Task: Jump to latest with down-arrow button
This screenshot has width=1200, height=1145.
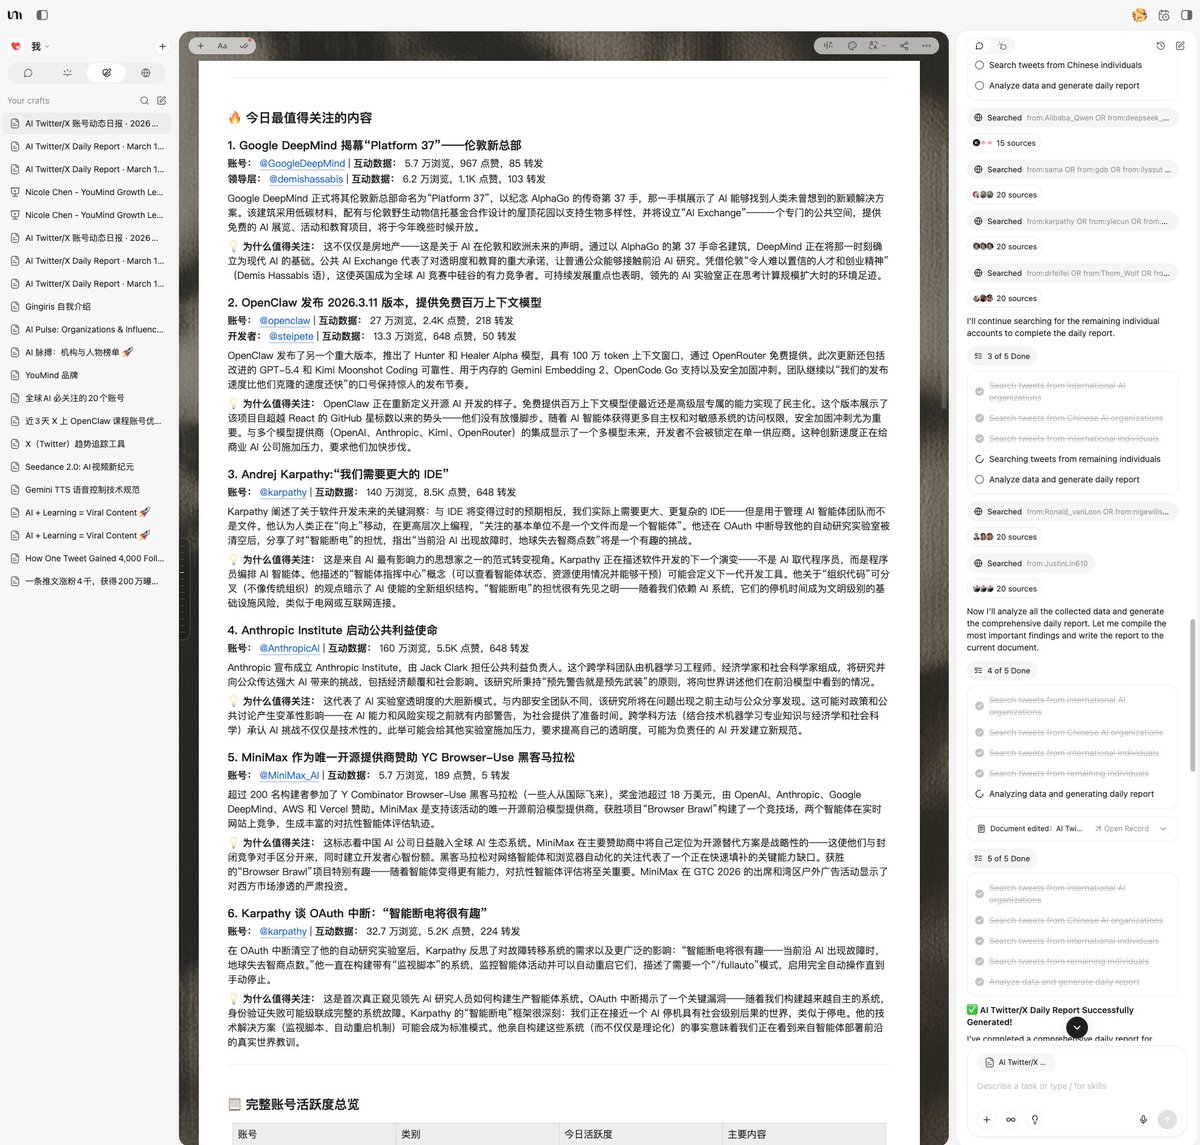Action: point(1077,1027)
